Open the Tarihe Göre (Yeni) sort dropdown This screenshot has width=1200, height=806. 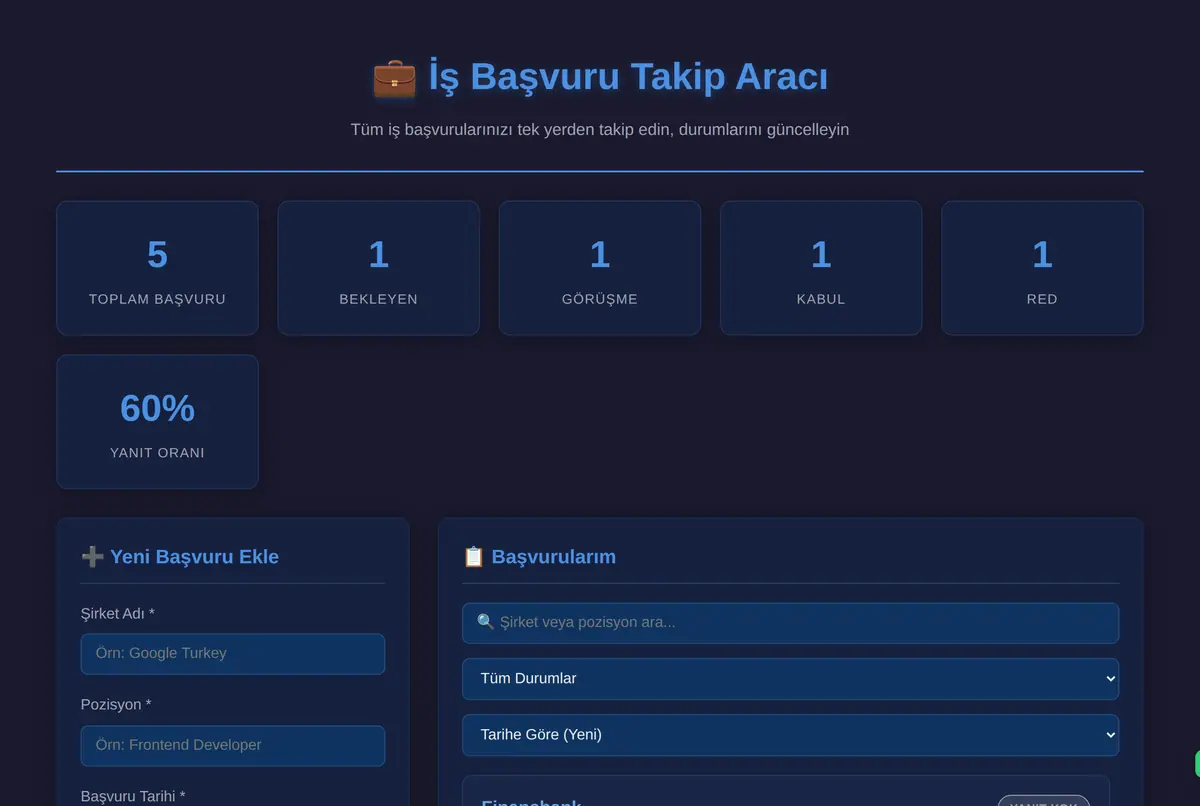click(x=790, y=735)
